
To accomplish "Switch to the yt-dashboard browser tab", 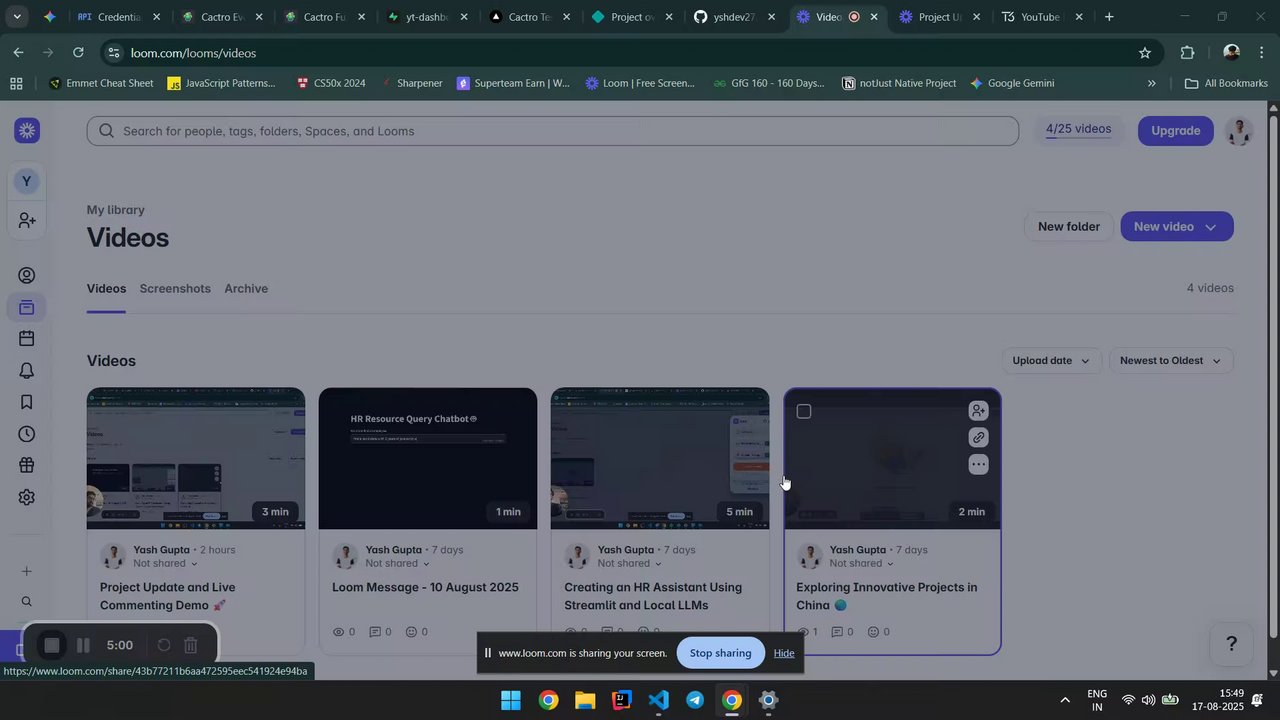I will pyautogui.click(x=426, y=17).
